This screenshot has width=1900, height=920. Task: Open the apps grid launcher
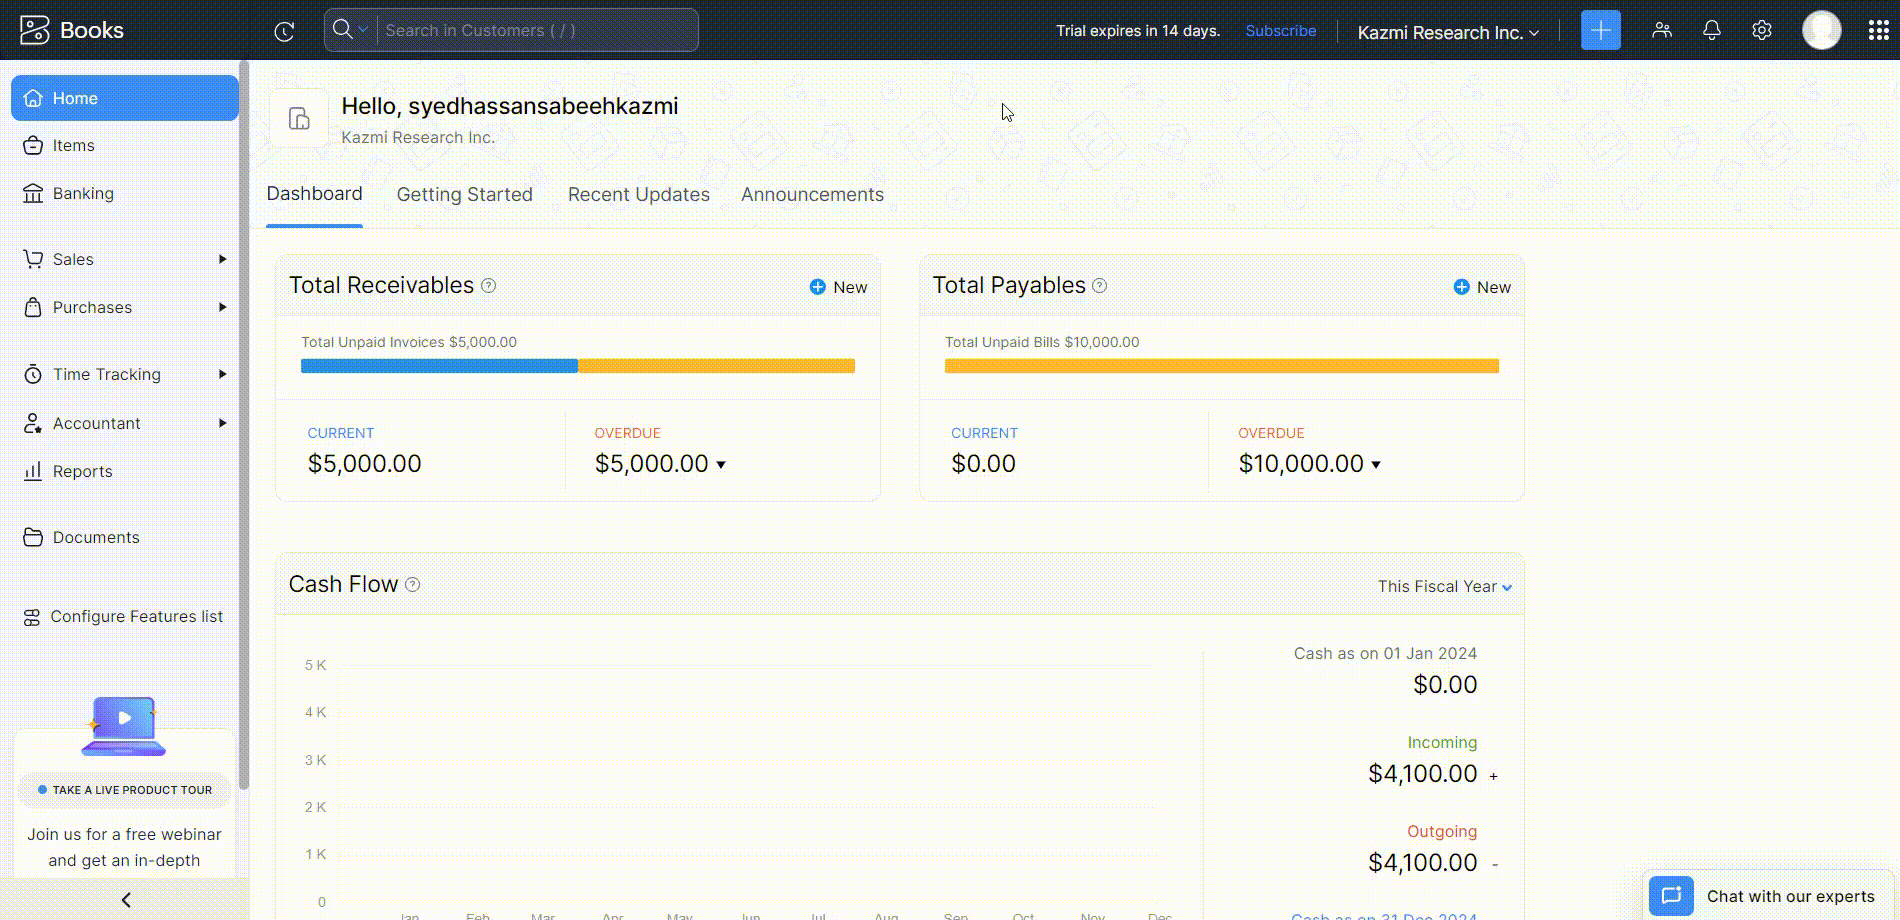[x=1878, y=30]
